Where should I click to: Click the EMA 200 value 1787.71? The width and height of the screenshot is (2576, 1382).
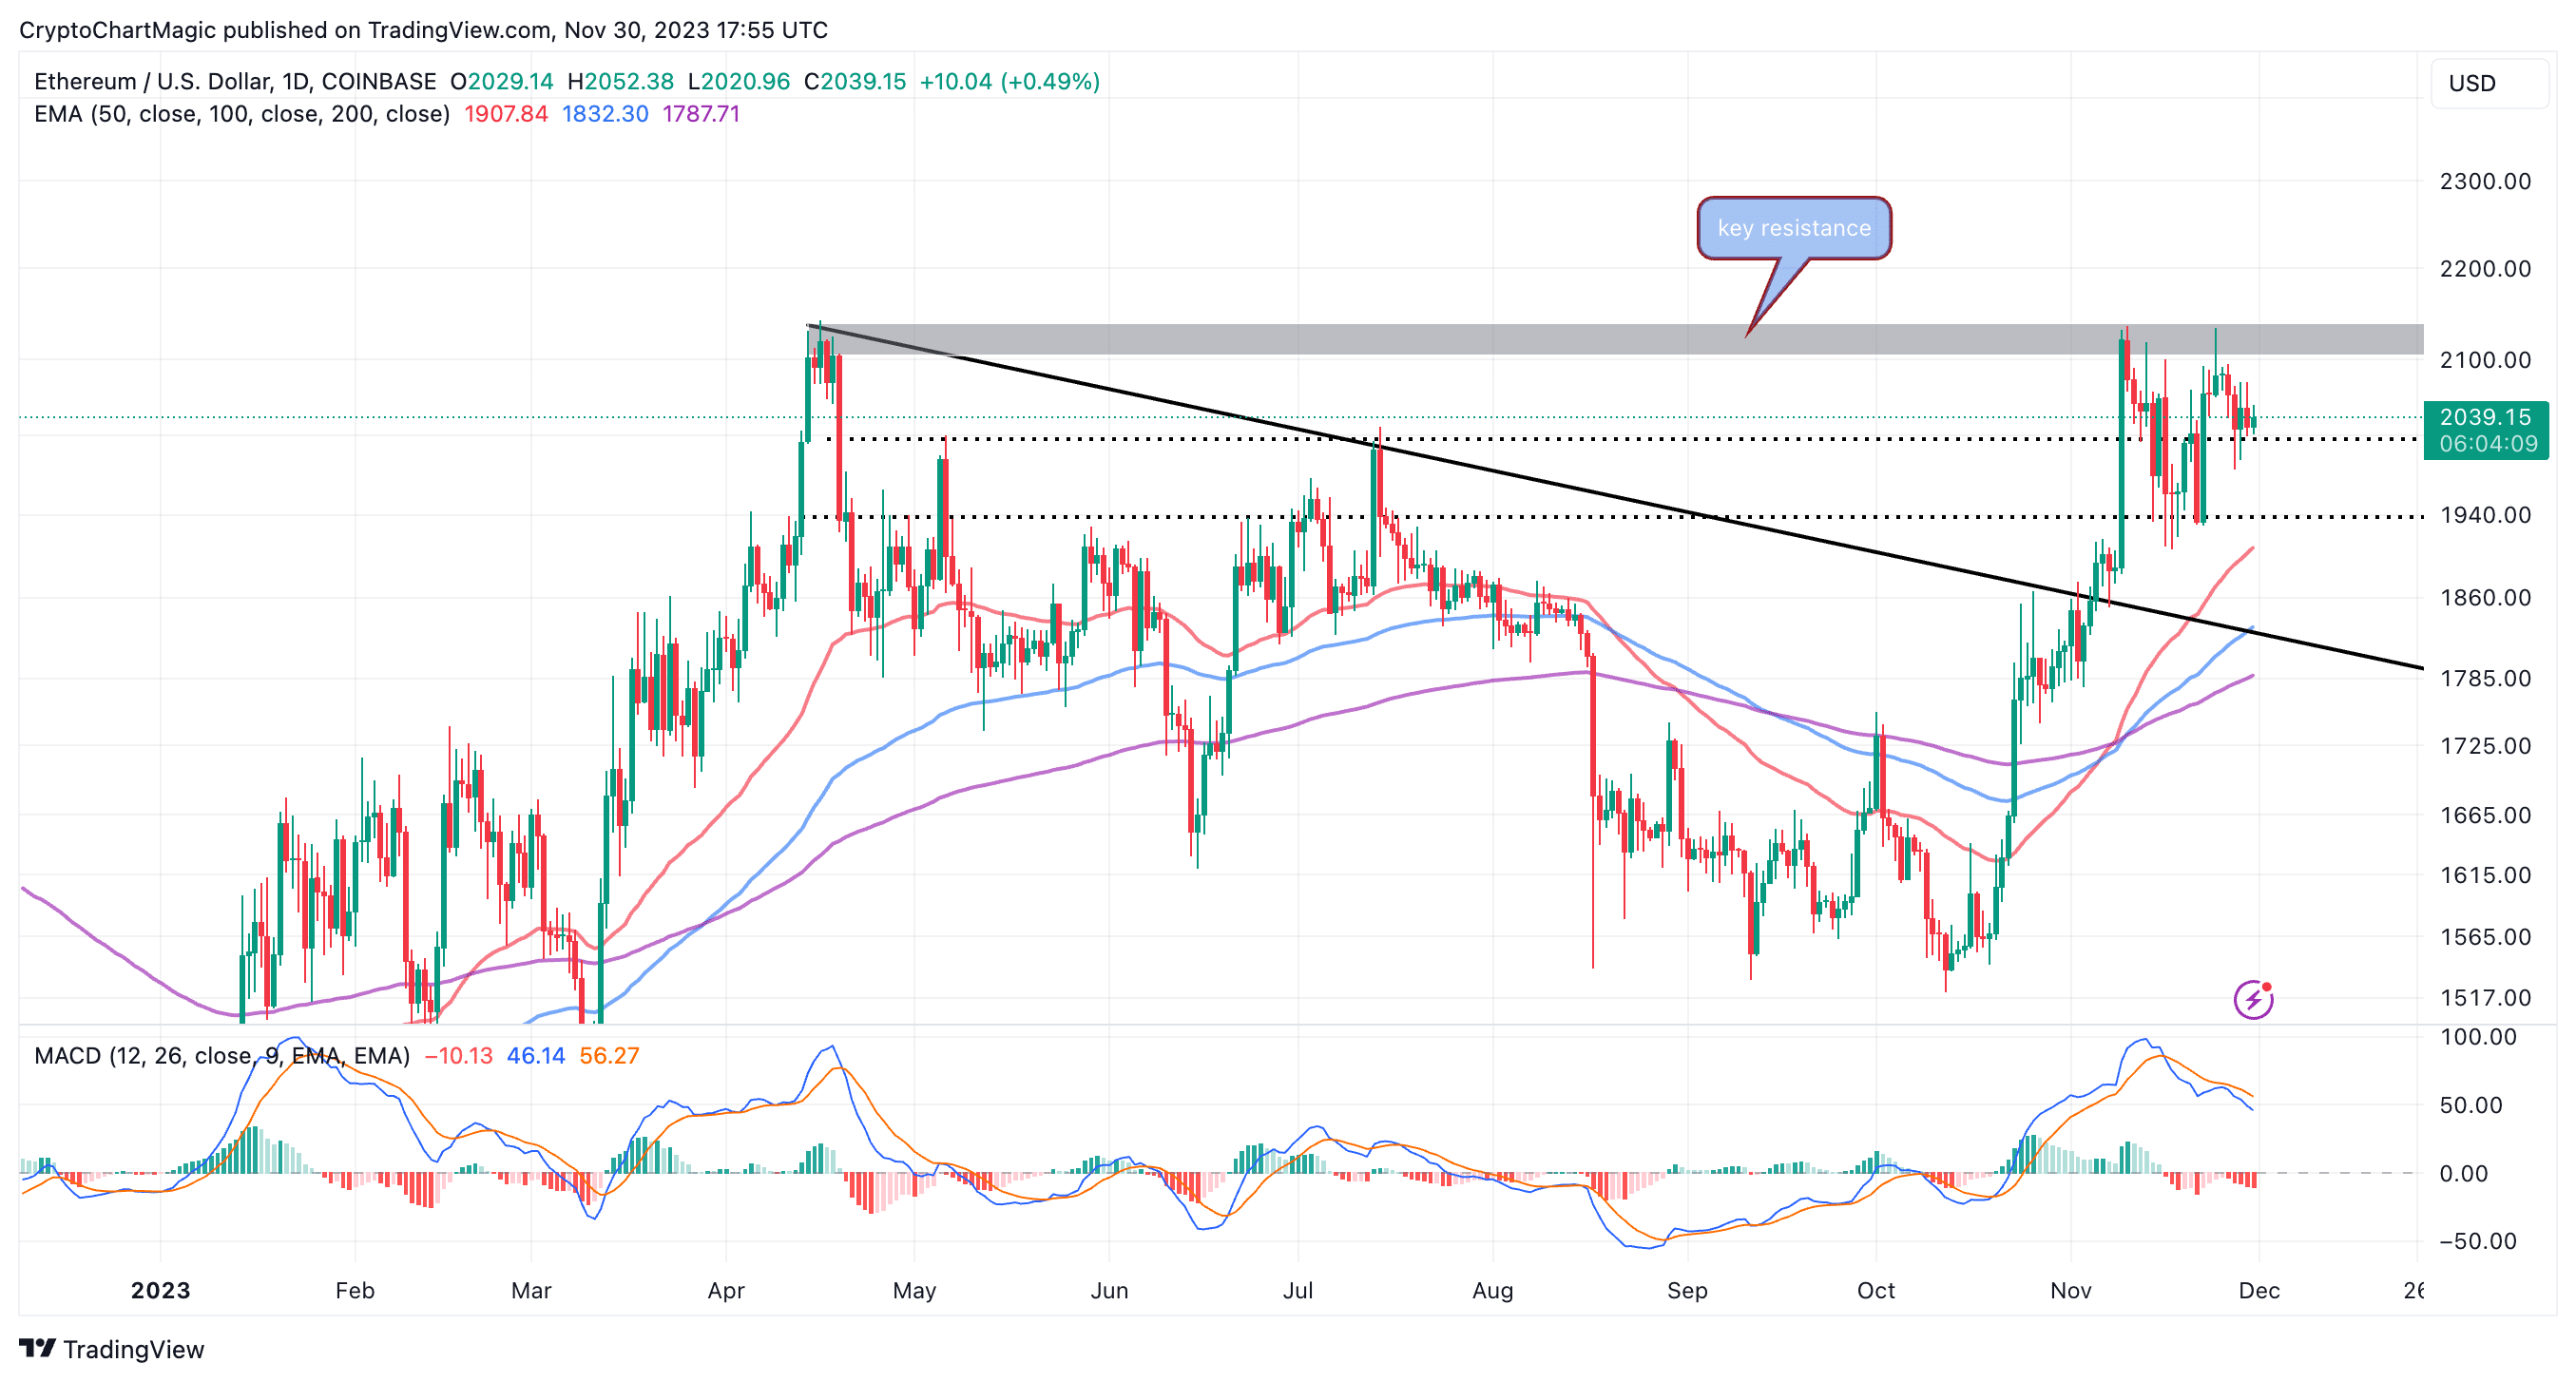point(701,114)
